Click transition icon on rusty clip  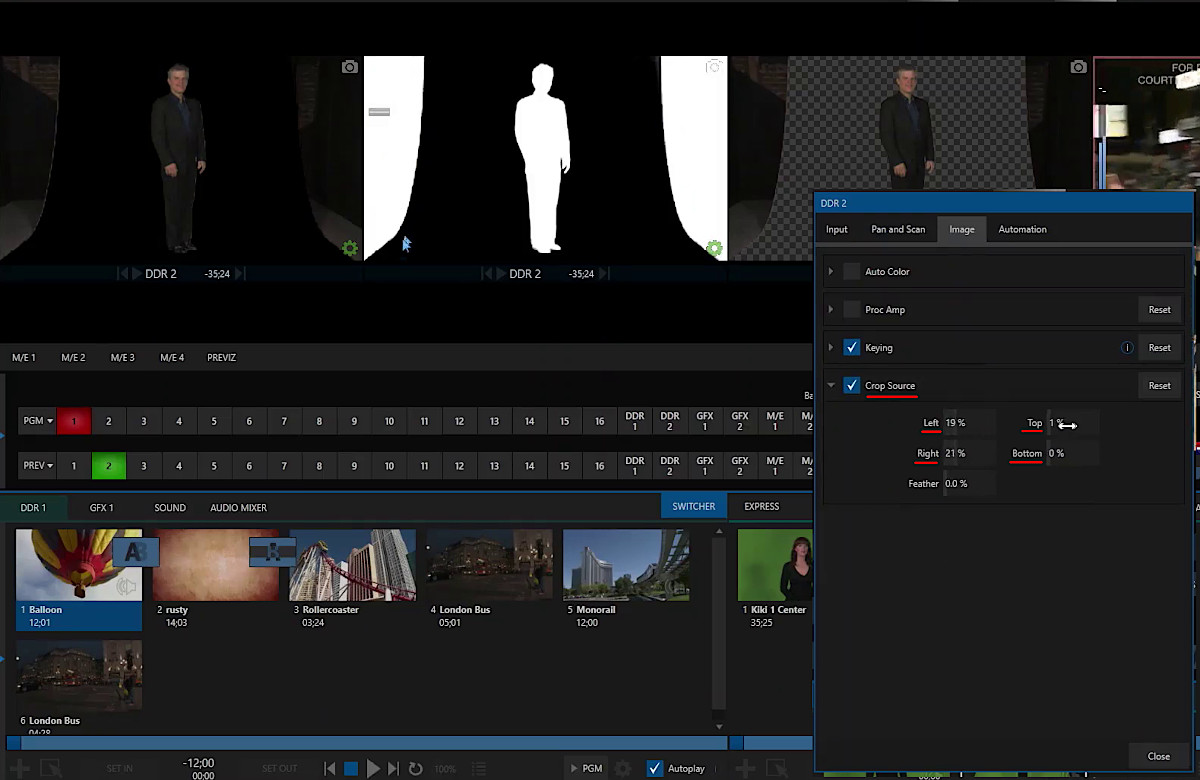272,552
